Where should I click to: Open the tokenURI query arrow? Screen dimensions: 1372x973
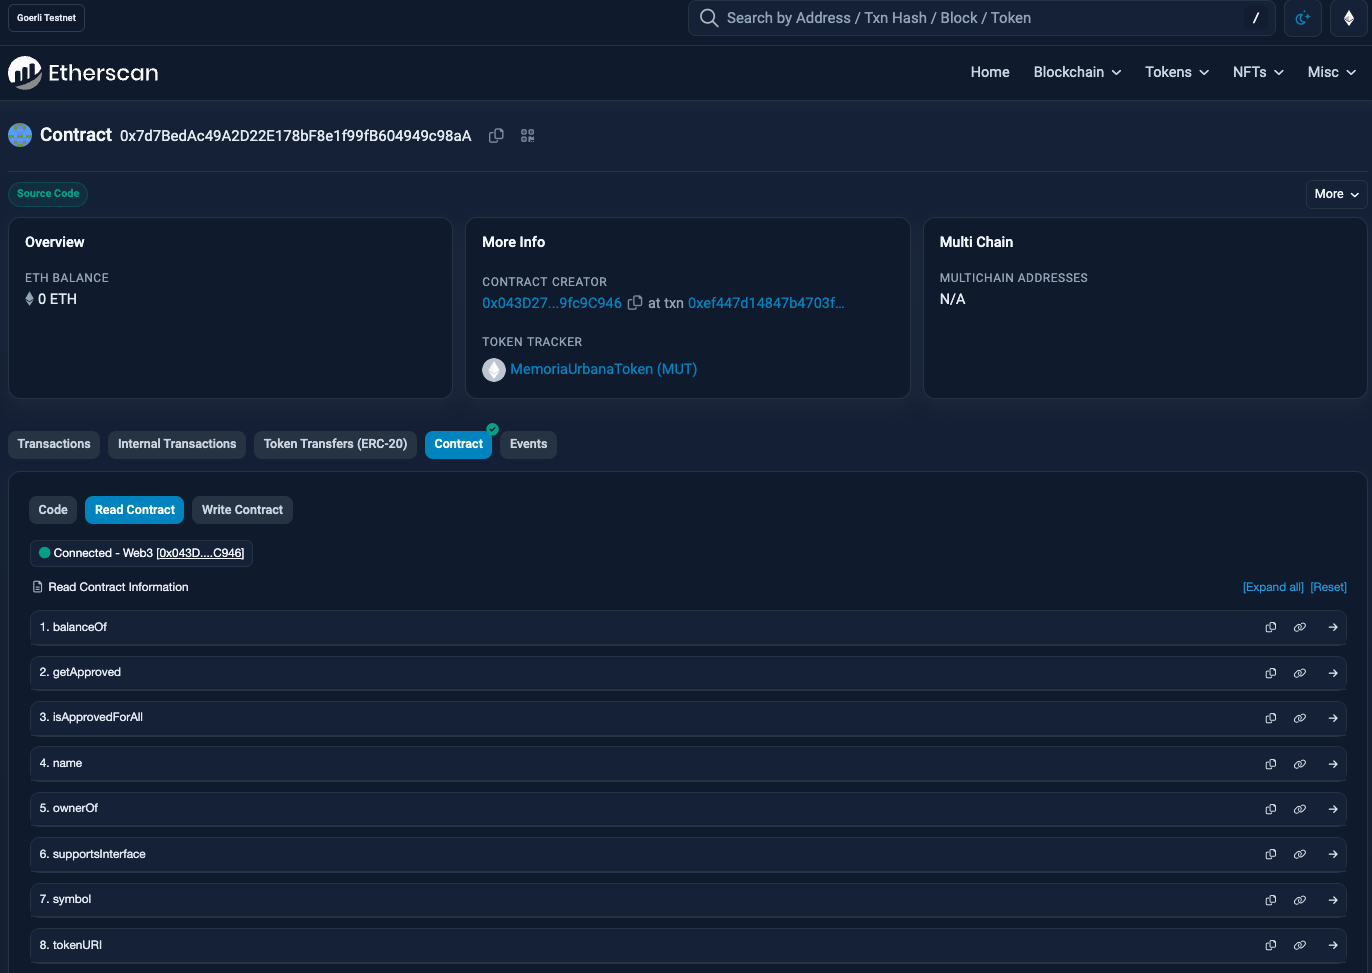tap(1333, 945)
